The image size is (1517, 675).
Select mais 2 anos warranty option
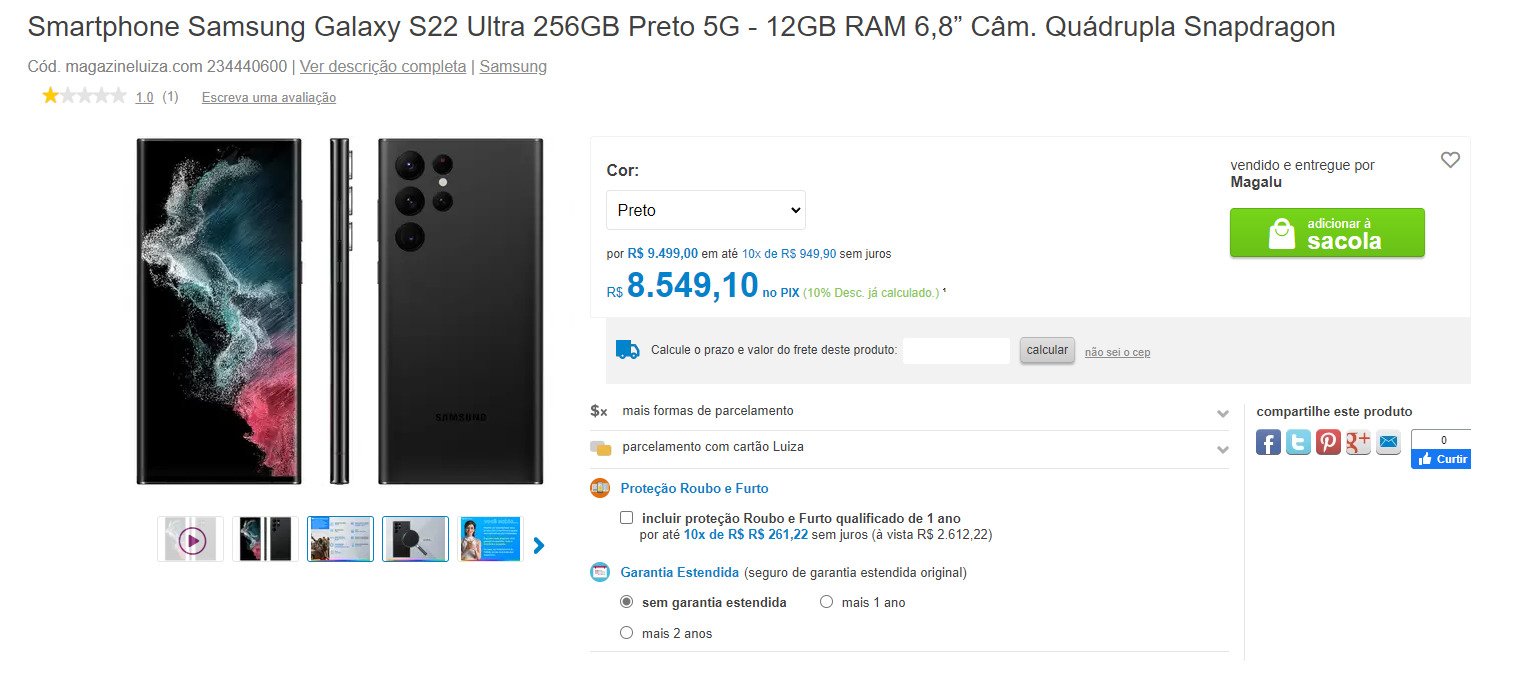pyautogui.click(x=627, y=633)
